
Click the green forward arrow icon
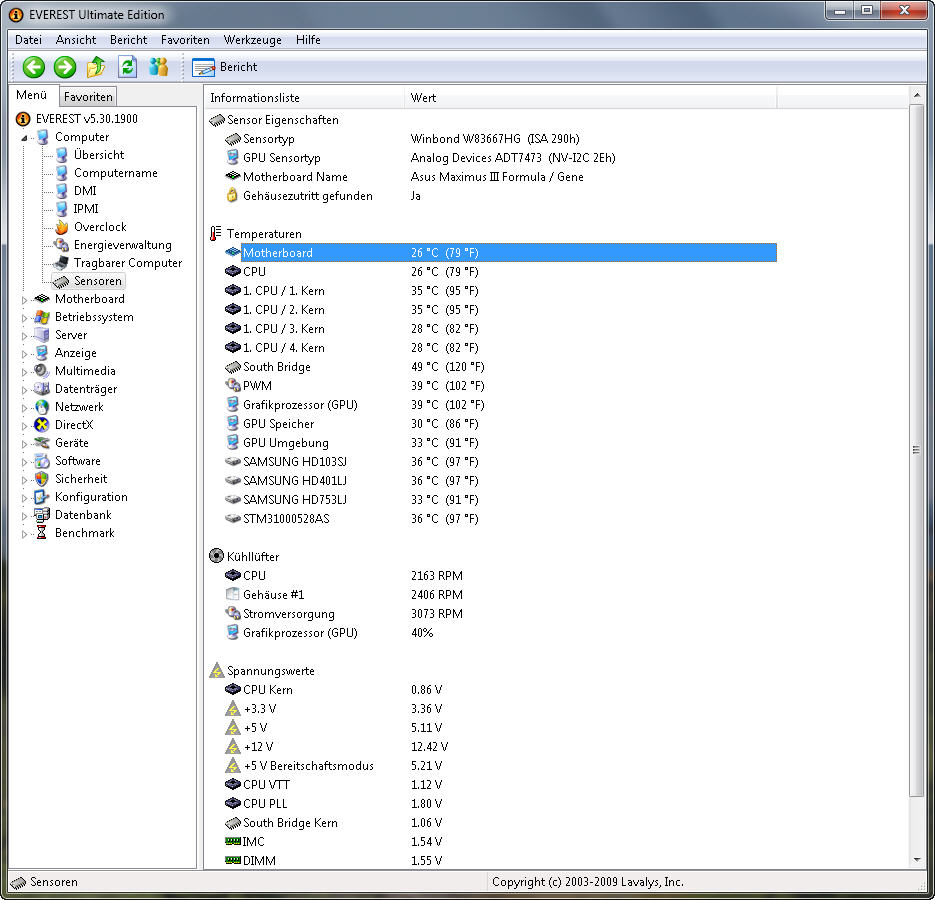(x=65, y=67)
